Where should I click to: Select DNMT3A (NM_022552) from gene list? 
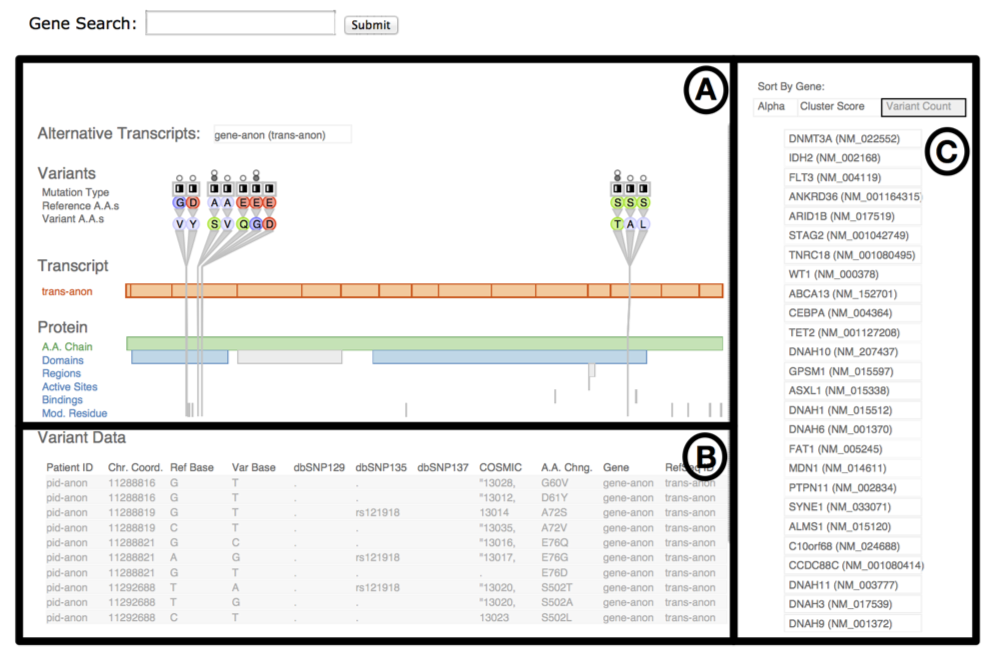(852, 138)
